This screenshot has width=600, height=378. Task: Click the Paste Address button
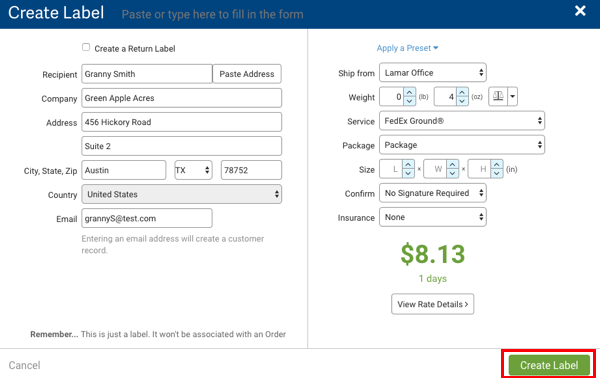[247, 74]
